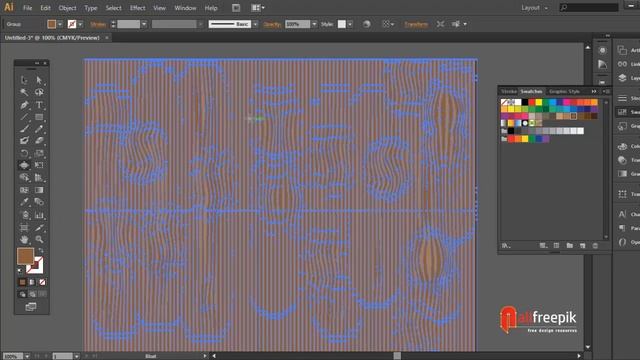The height and width of the screenshot is (360, 640).
Task: Set paint mode to Gradient
Action: 32,282
